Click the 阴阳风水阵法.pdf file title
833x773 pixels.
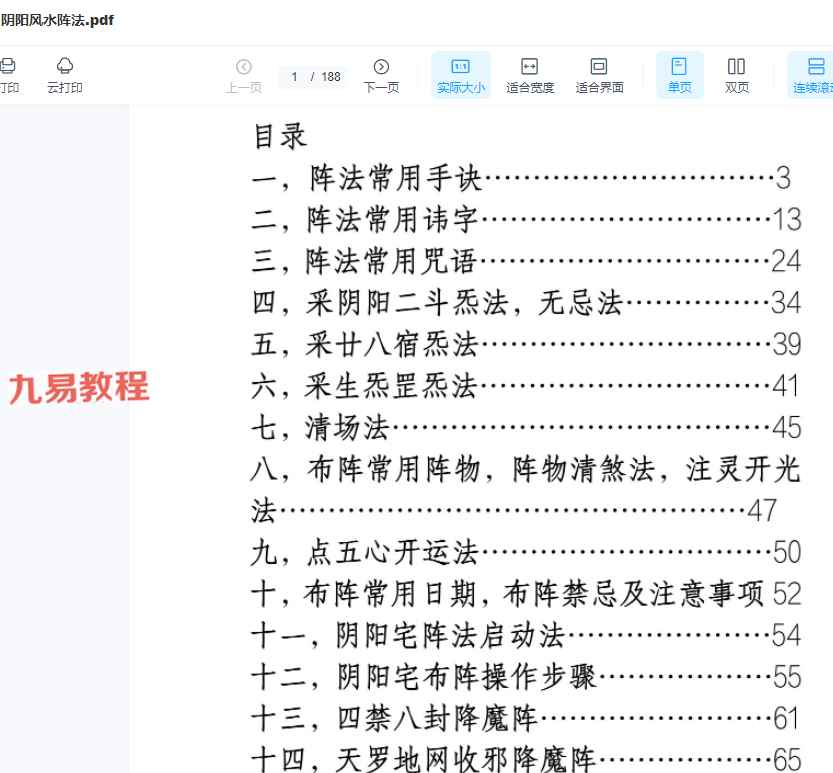(56, 21)
